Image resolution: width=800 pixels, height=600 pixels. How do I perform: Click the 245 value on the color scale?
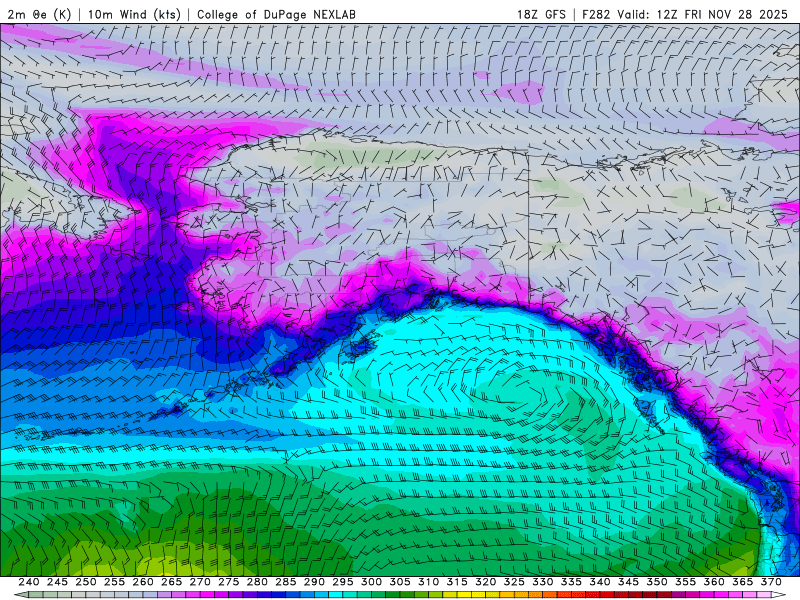pos(57,582)
